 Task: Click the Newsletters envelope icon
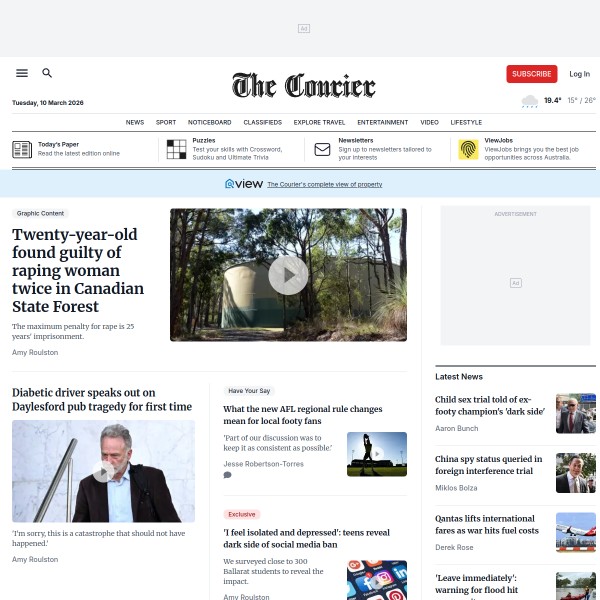(322, 149)
